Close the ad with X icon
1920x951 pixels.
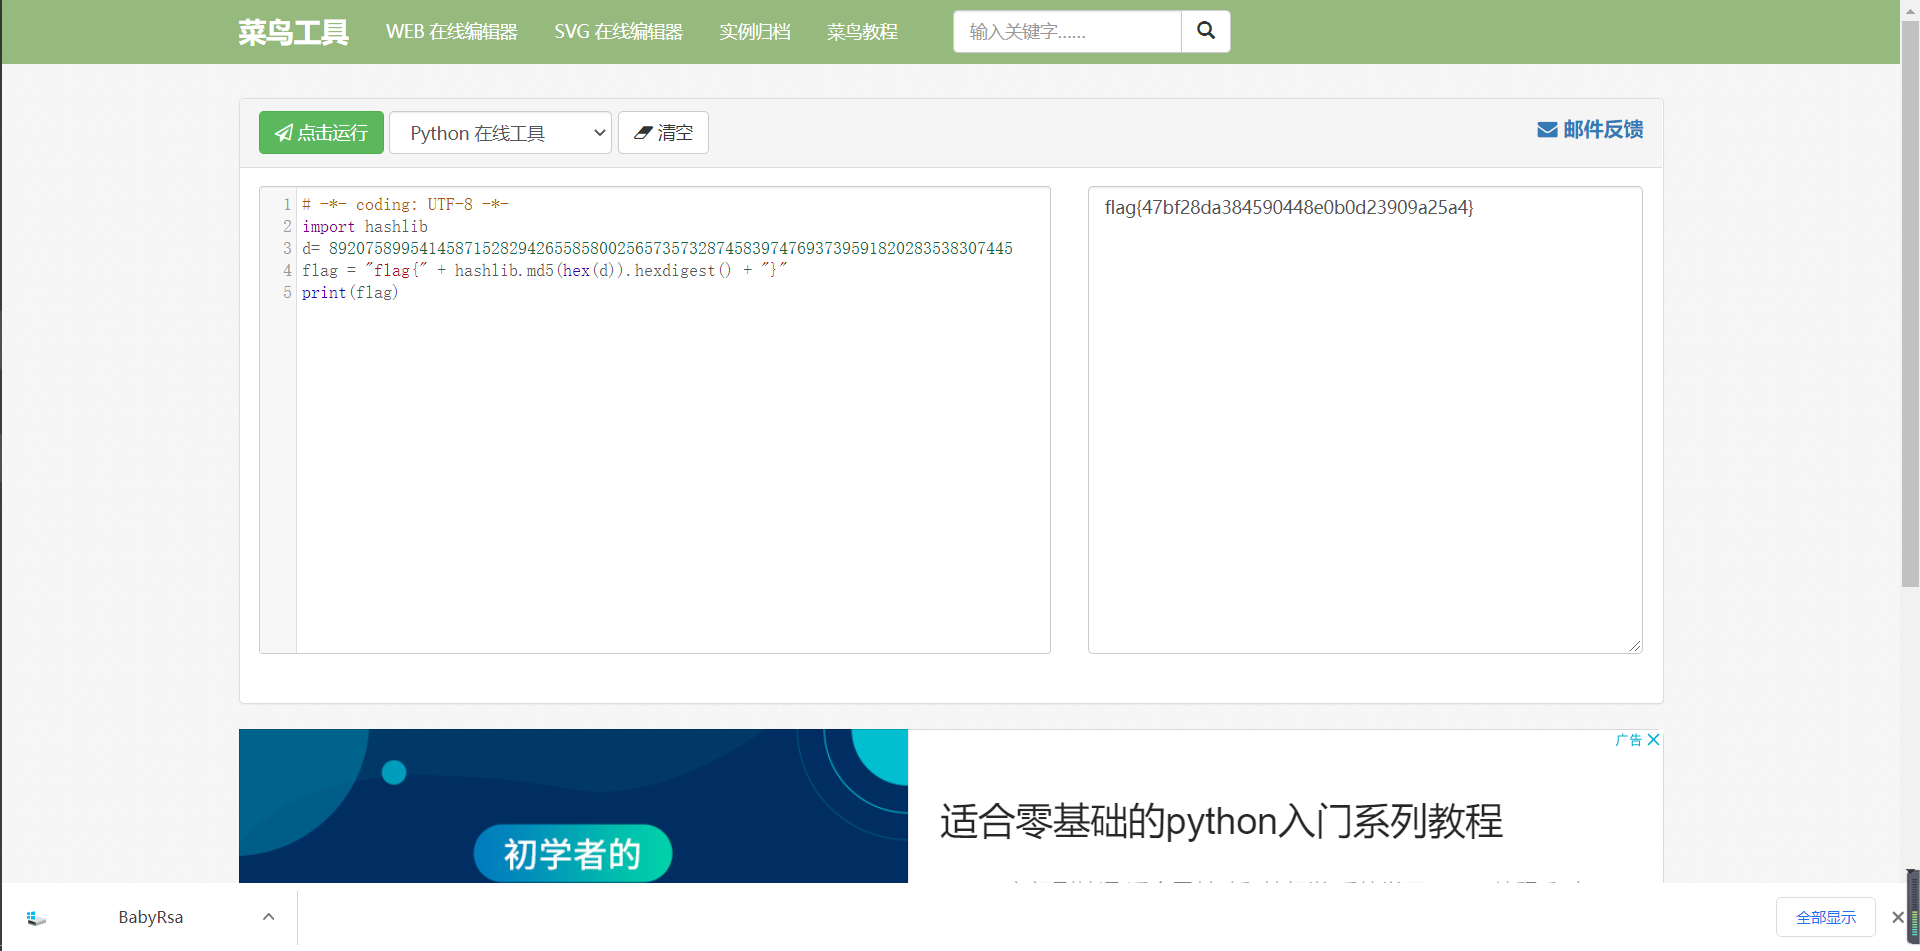pos(1653,740)
